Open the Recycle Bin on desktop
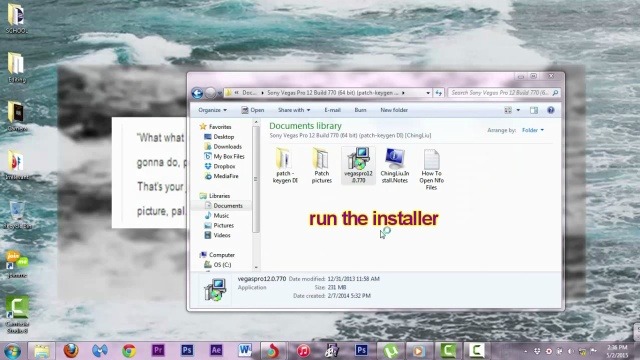The image size is (640, 360). pyautogui.click(x=17, y=215)
